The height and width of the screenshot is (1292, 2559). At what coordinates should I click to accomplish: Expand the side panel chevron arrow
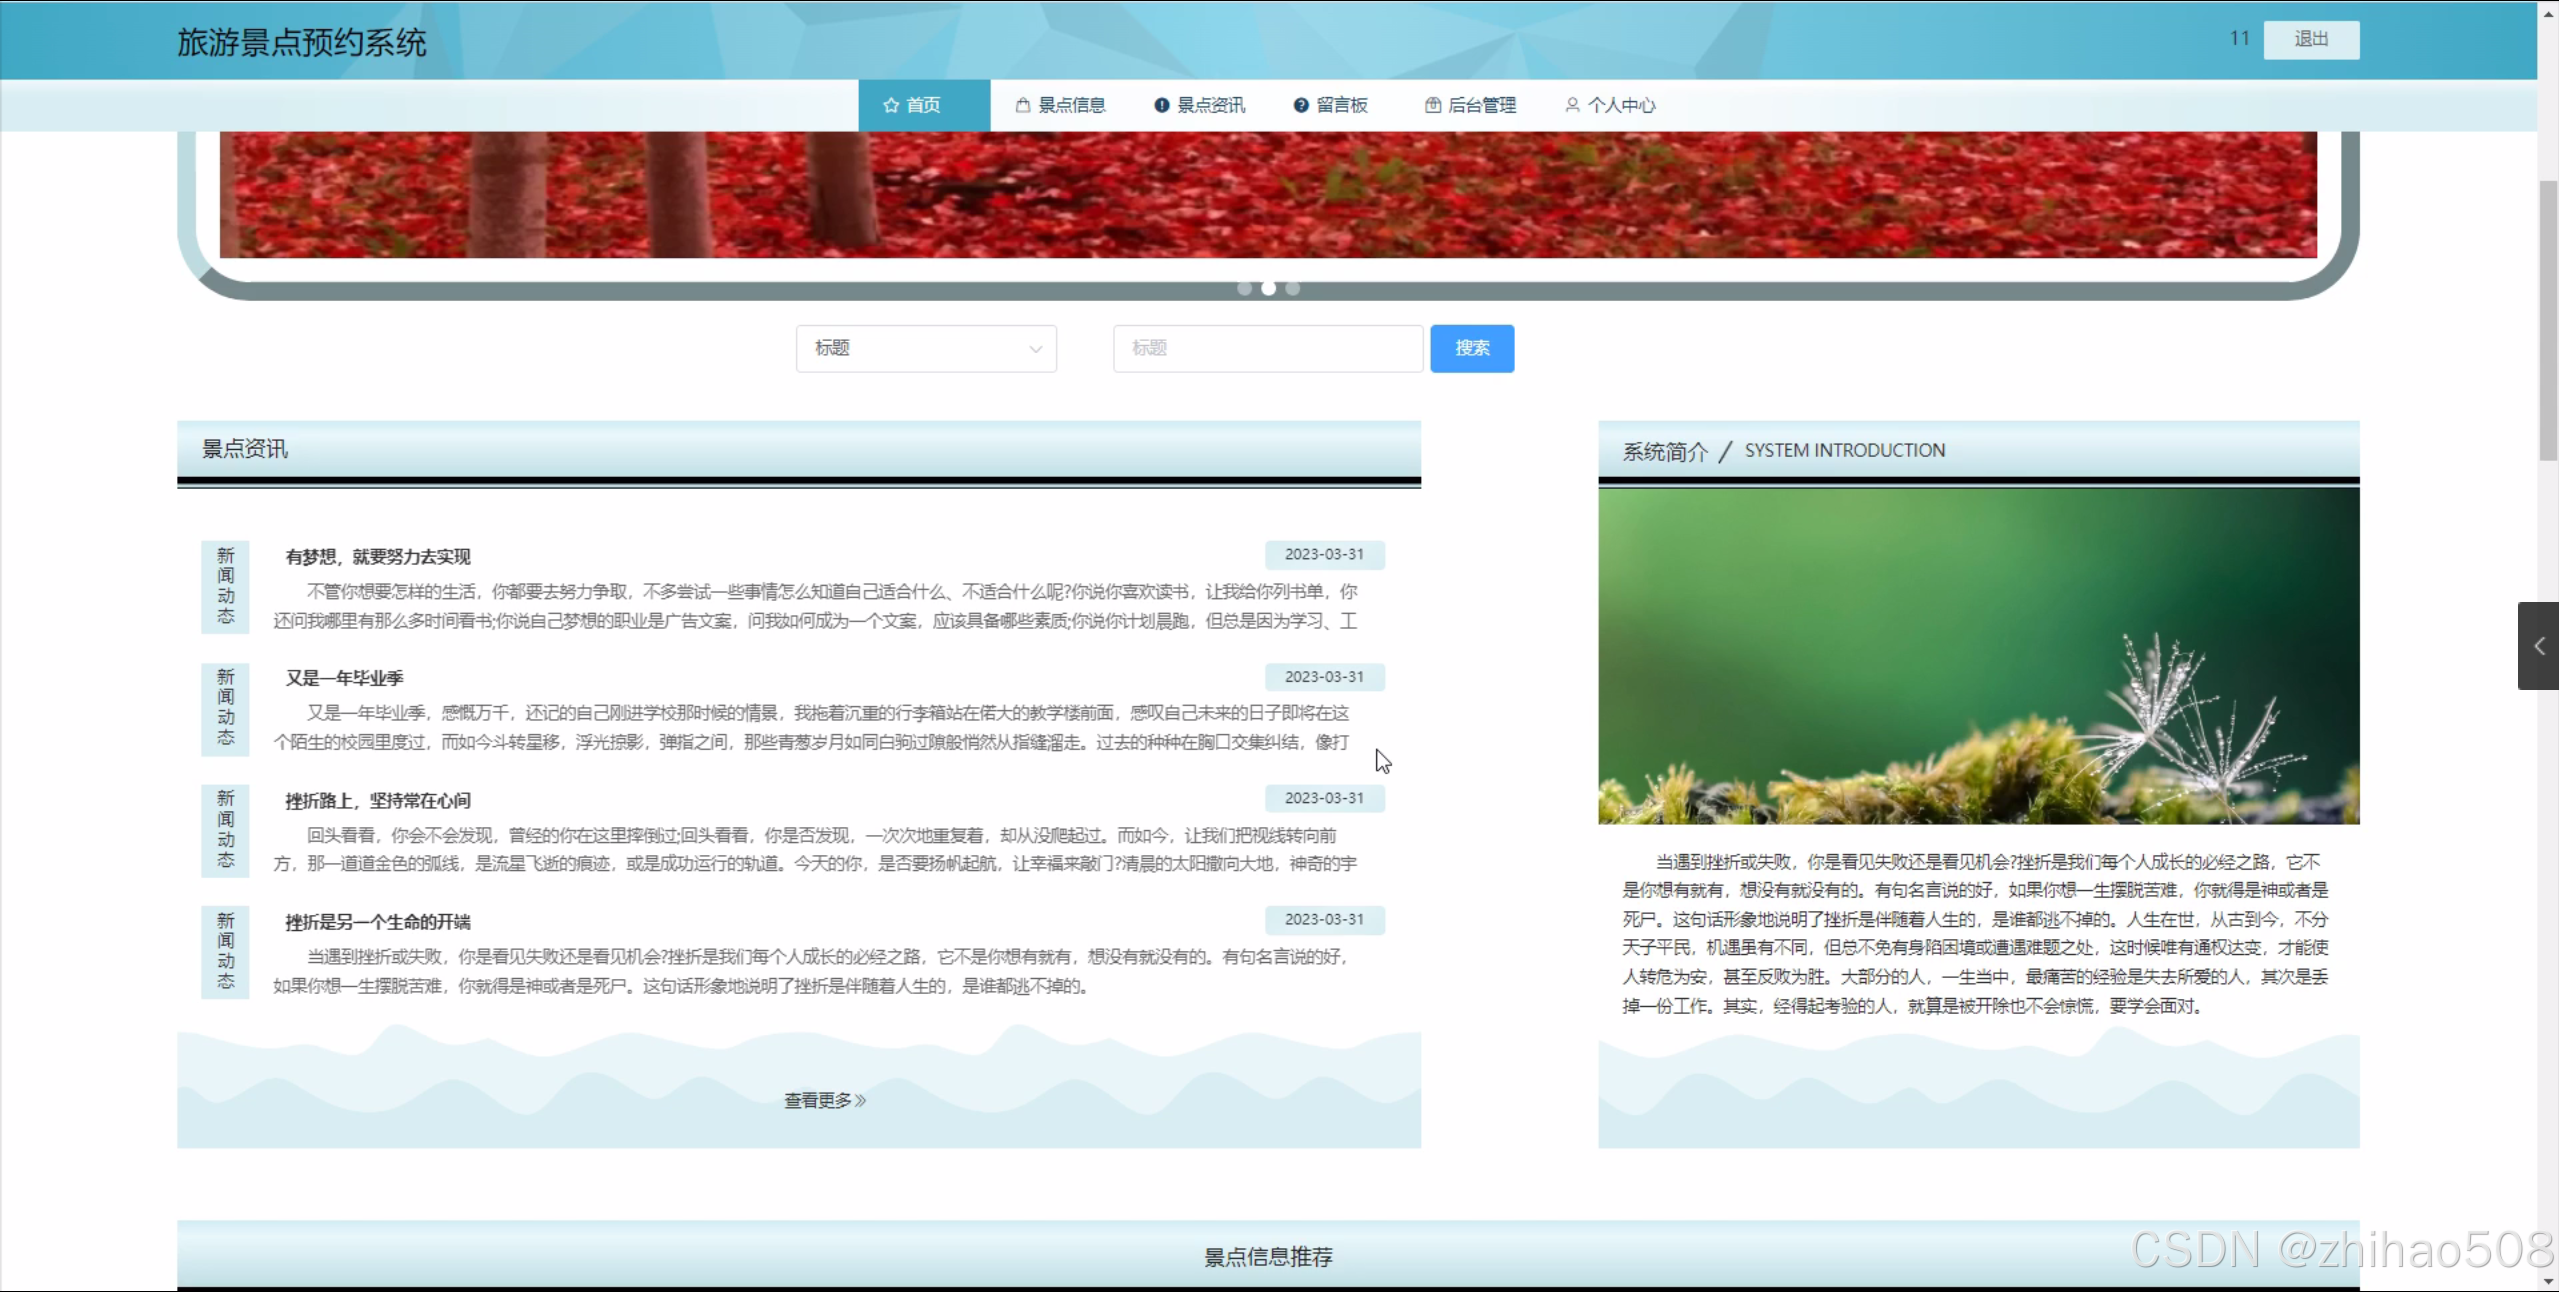click(x=2538, y=646)
